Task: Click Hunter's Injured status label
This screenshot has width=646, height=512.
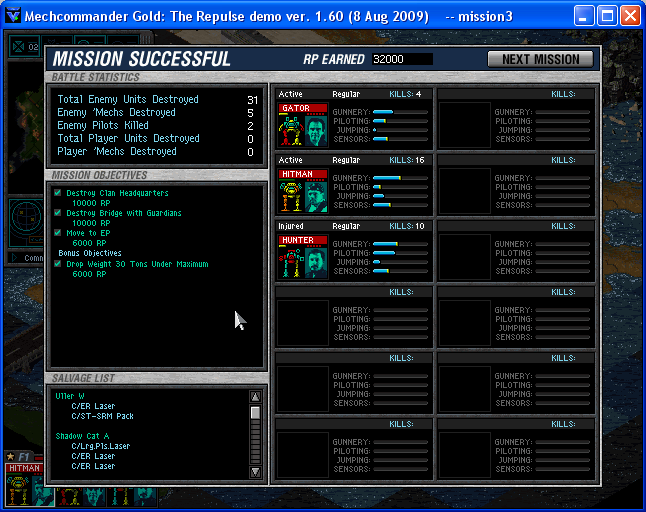Action: click(x=290, y=226)
